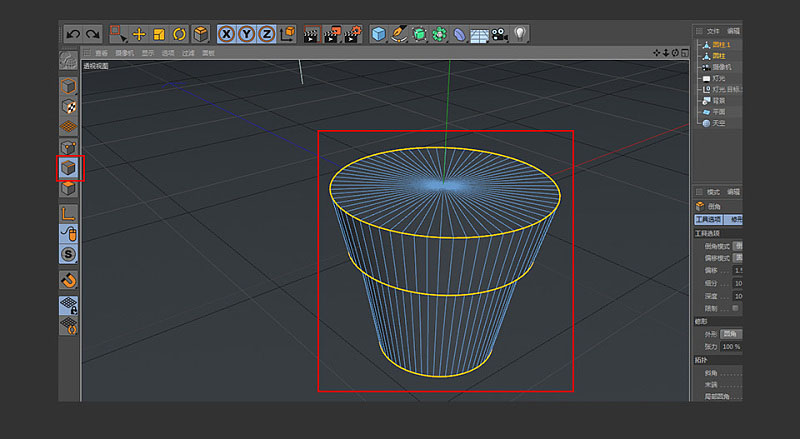Toggle Z axis lock button
Viewport: 800px width, 439px height.
(266, 34)
